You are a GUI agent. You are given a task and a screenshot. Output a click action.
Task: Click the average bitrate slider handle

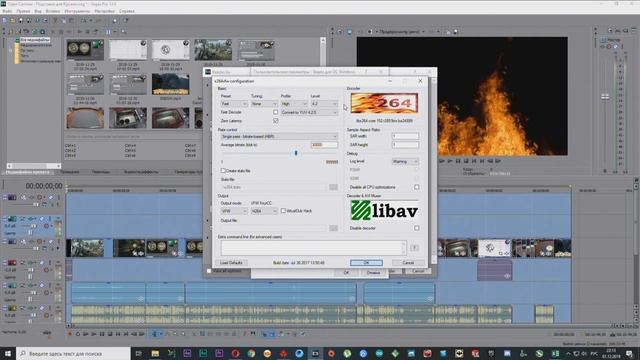coord(296,153)
